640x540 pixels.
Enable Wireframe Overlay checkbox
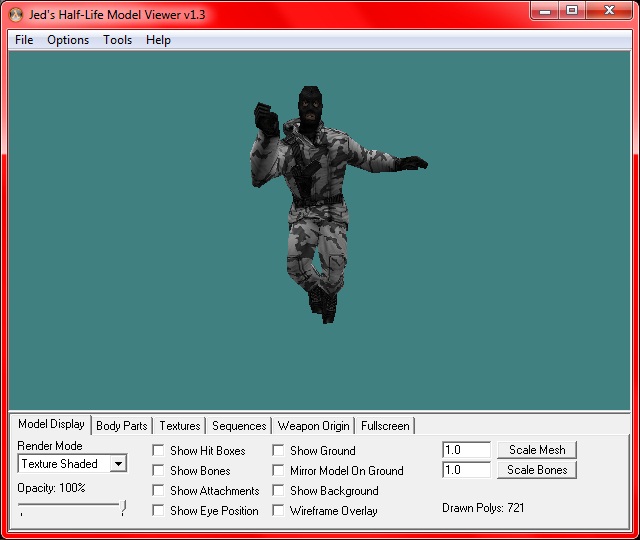tap(278, 511)
